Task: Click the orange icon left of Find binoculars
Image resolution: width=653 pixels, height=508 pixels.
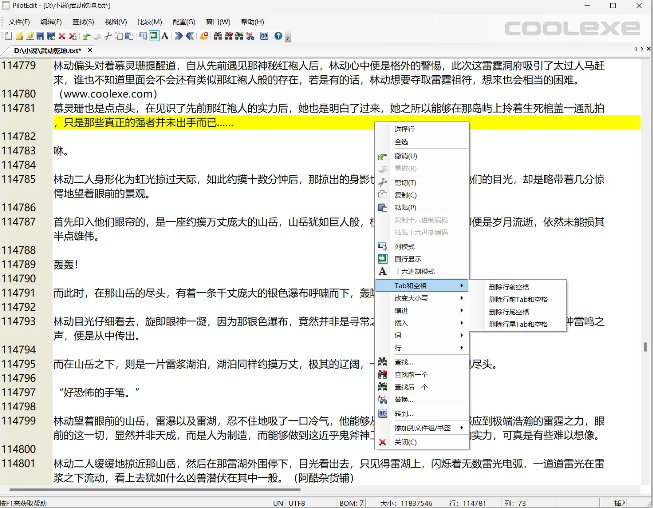Action: (204, 36)
